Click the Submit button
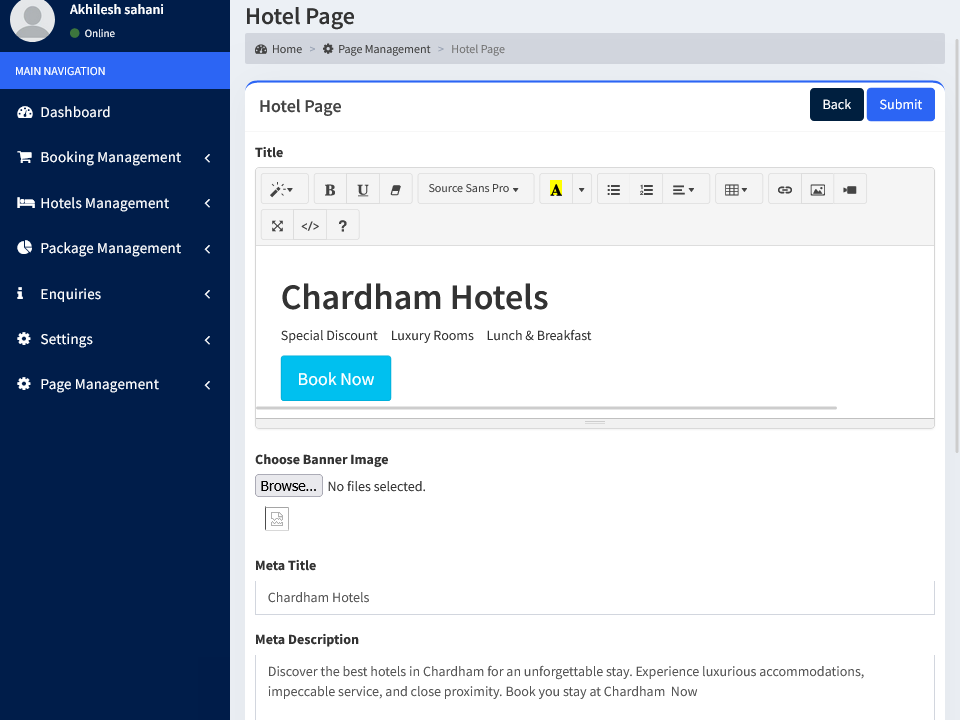 pyautogui.click(x=900, y=104)
